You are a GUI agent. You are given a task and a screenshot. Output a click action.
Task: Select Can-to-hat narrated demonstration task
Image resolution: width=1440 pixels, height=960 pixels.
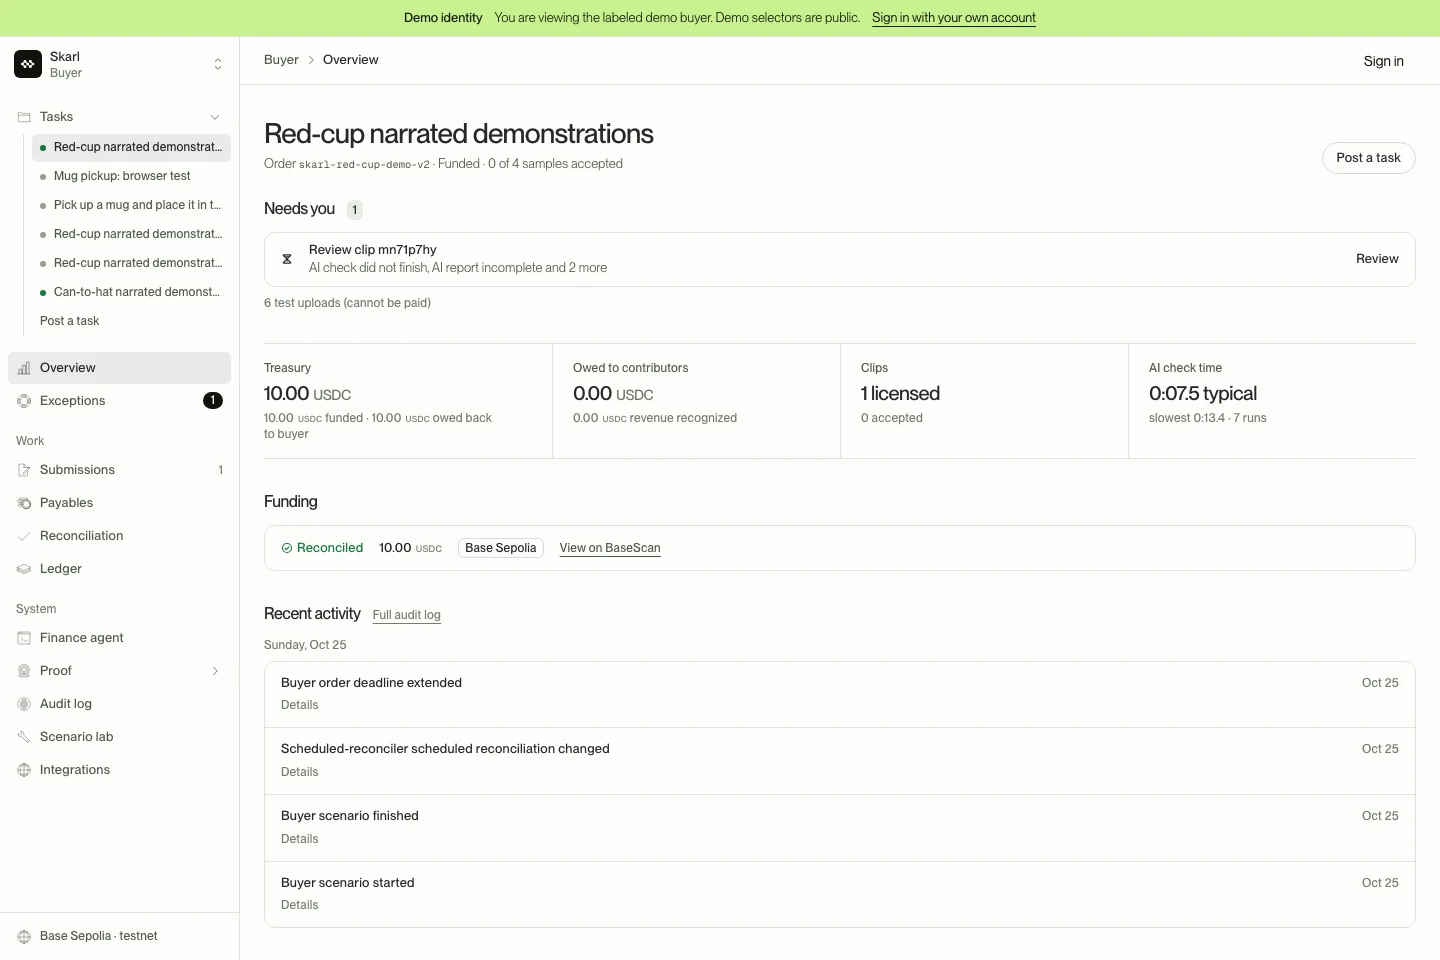tap(131, 292)
